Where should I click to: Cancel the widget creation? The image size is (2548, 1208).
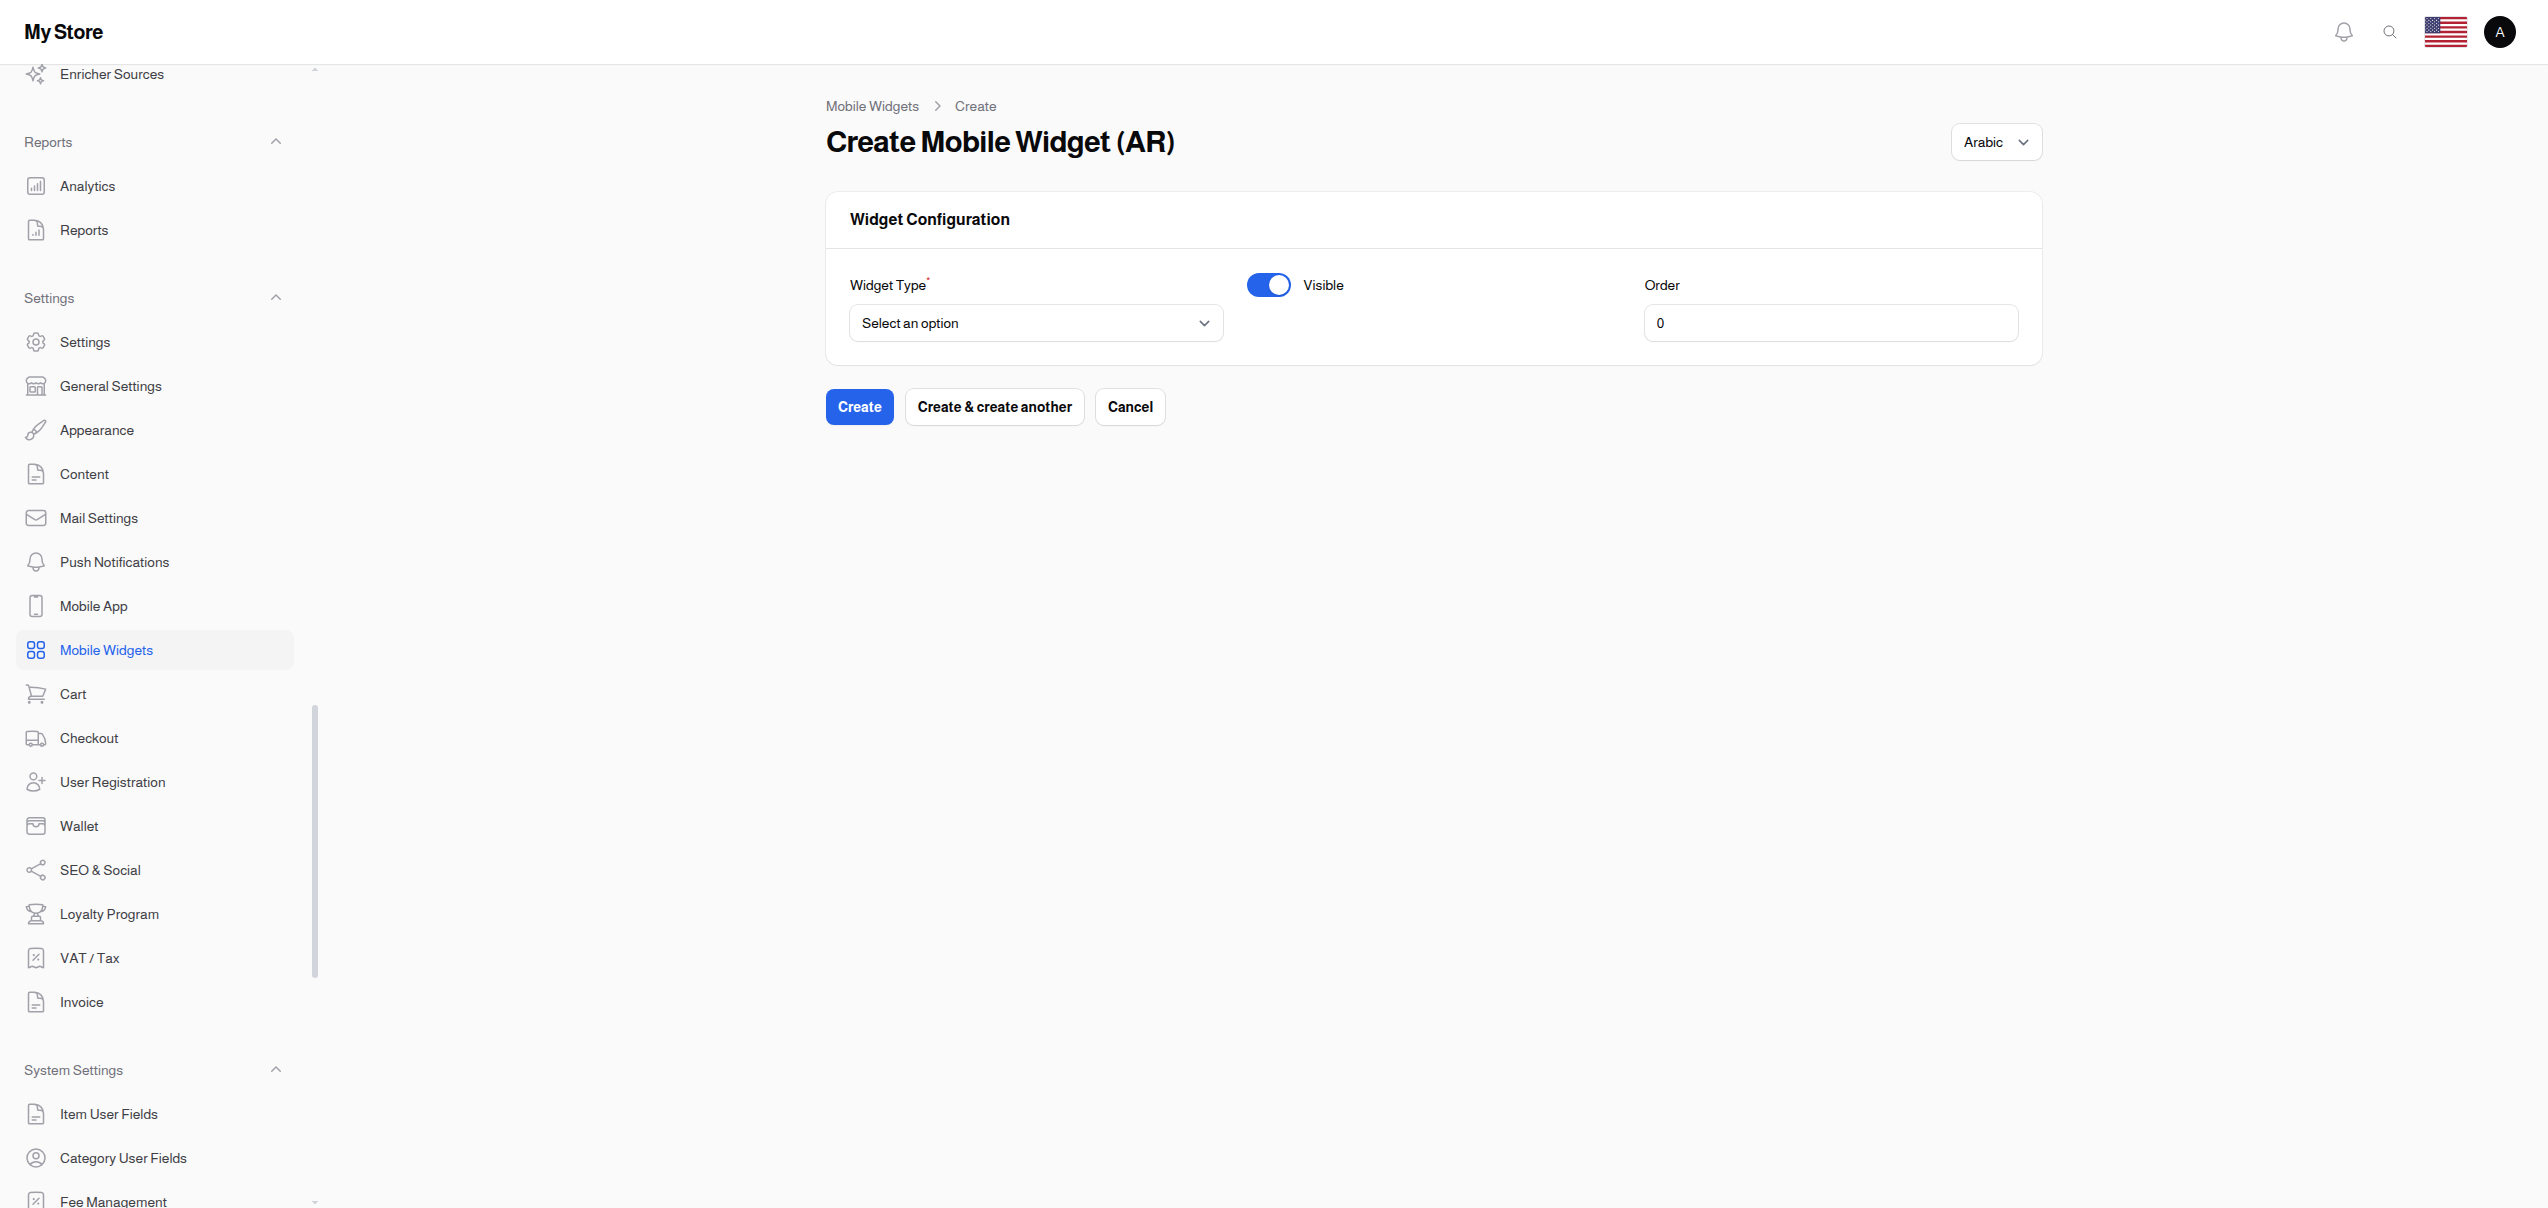pos(1129,407)
